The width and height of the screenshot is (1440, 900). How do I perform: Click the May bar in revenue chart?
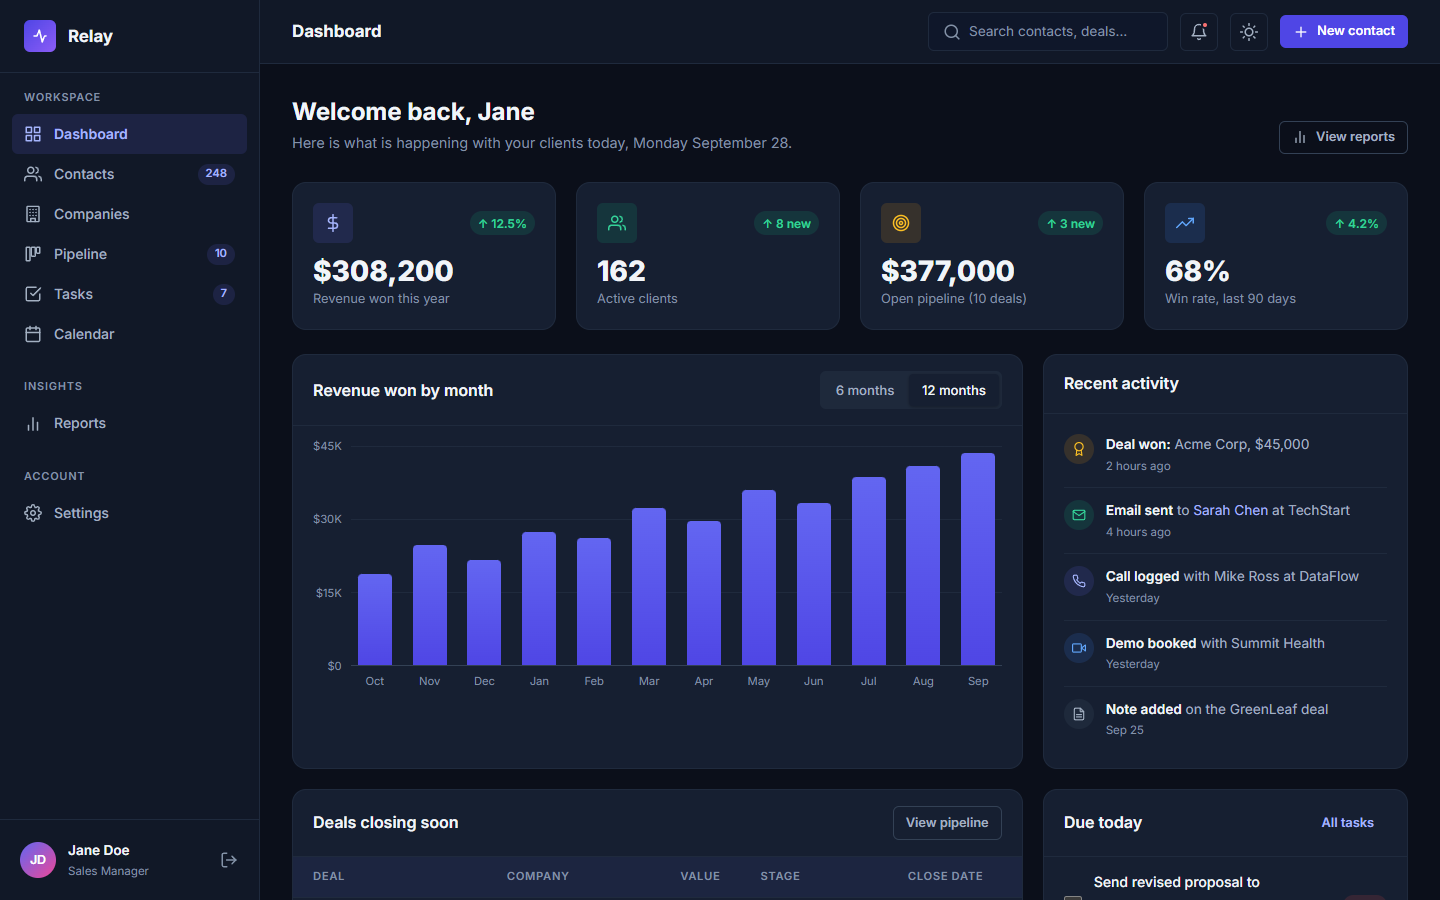[759, 578]
